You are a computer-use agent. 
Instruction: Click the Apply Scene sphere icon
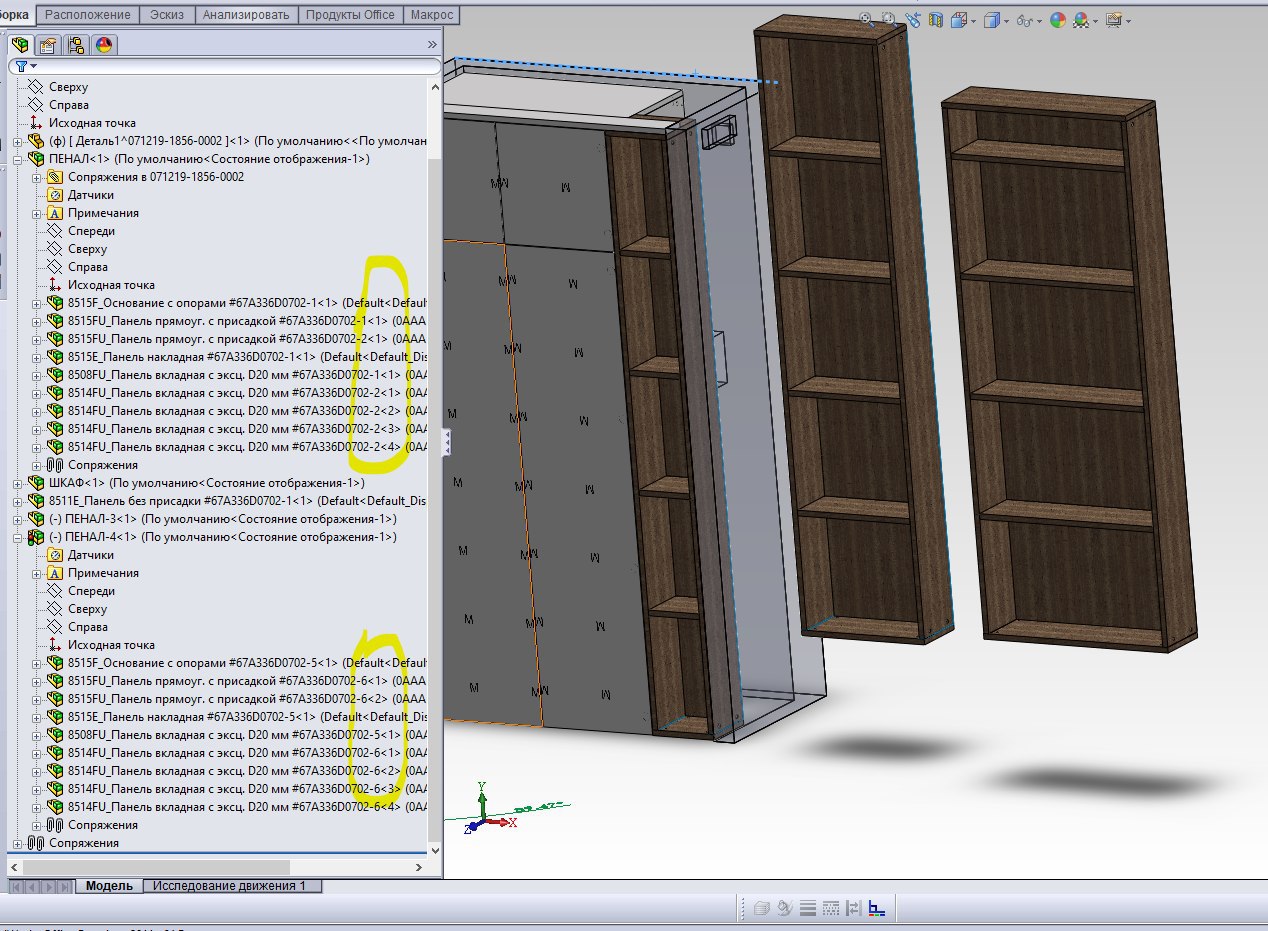click(x=1082, y=19)
